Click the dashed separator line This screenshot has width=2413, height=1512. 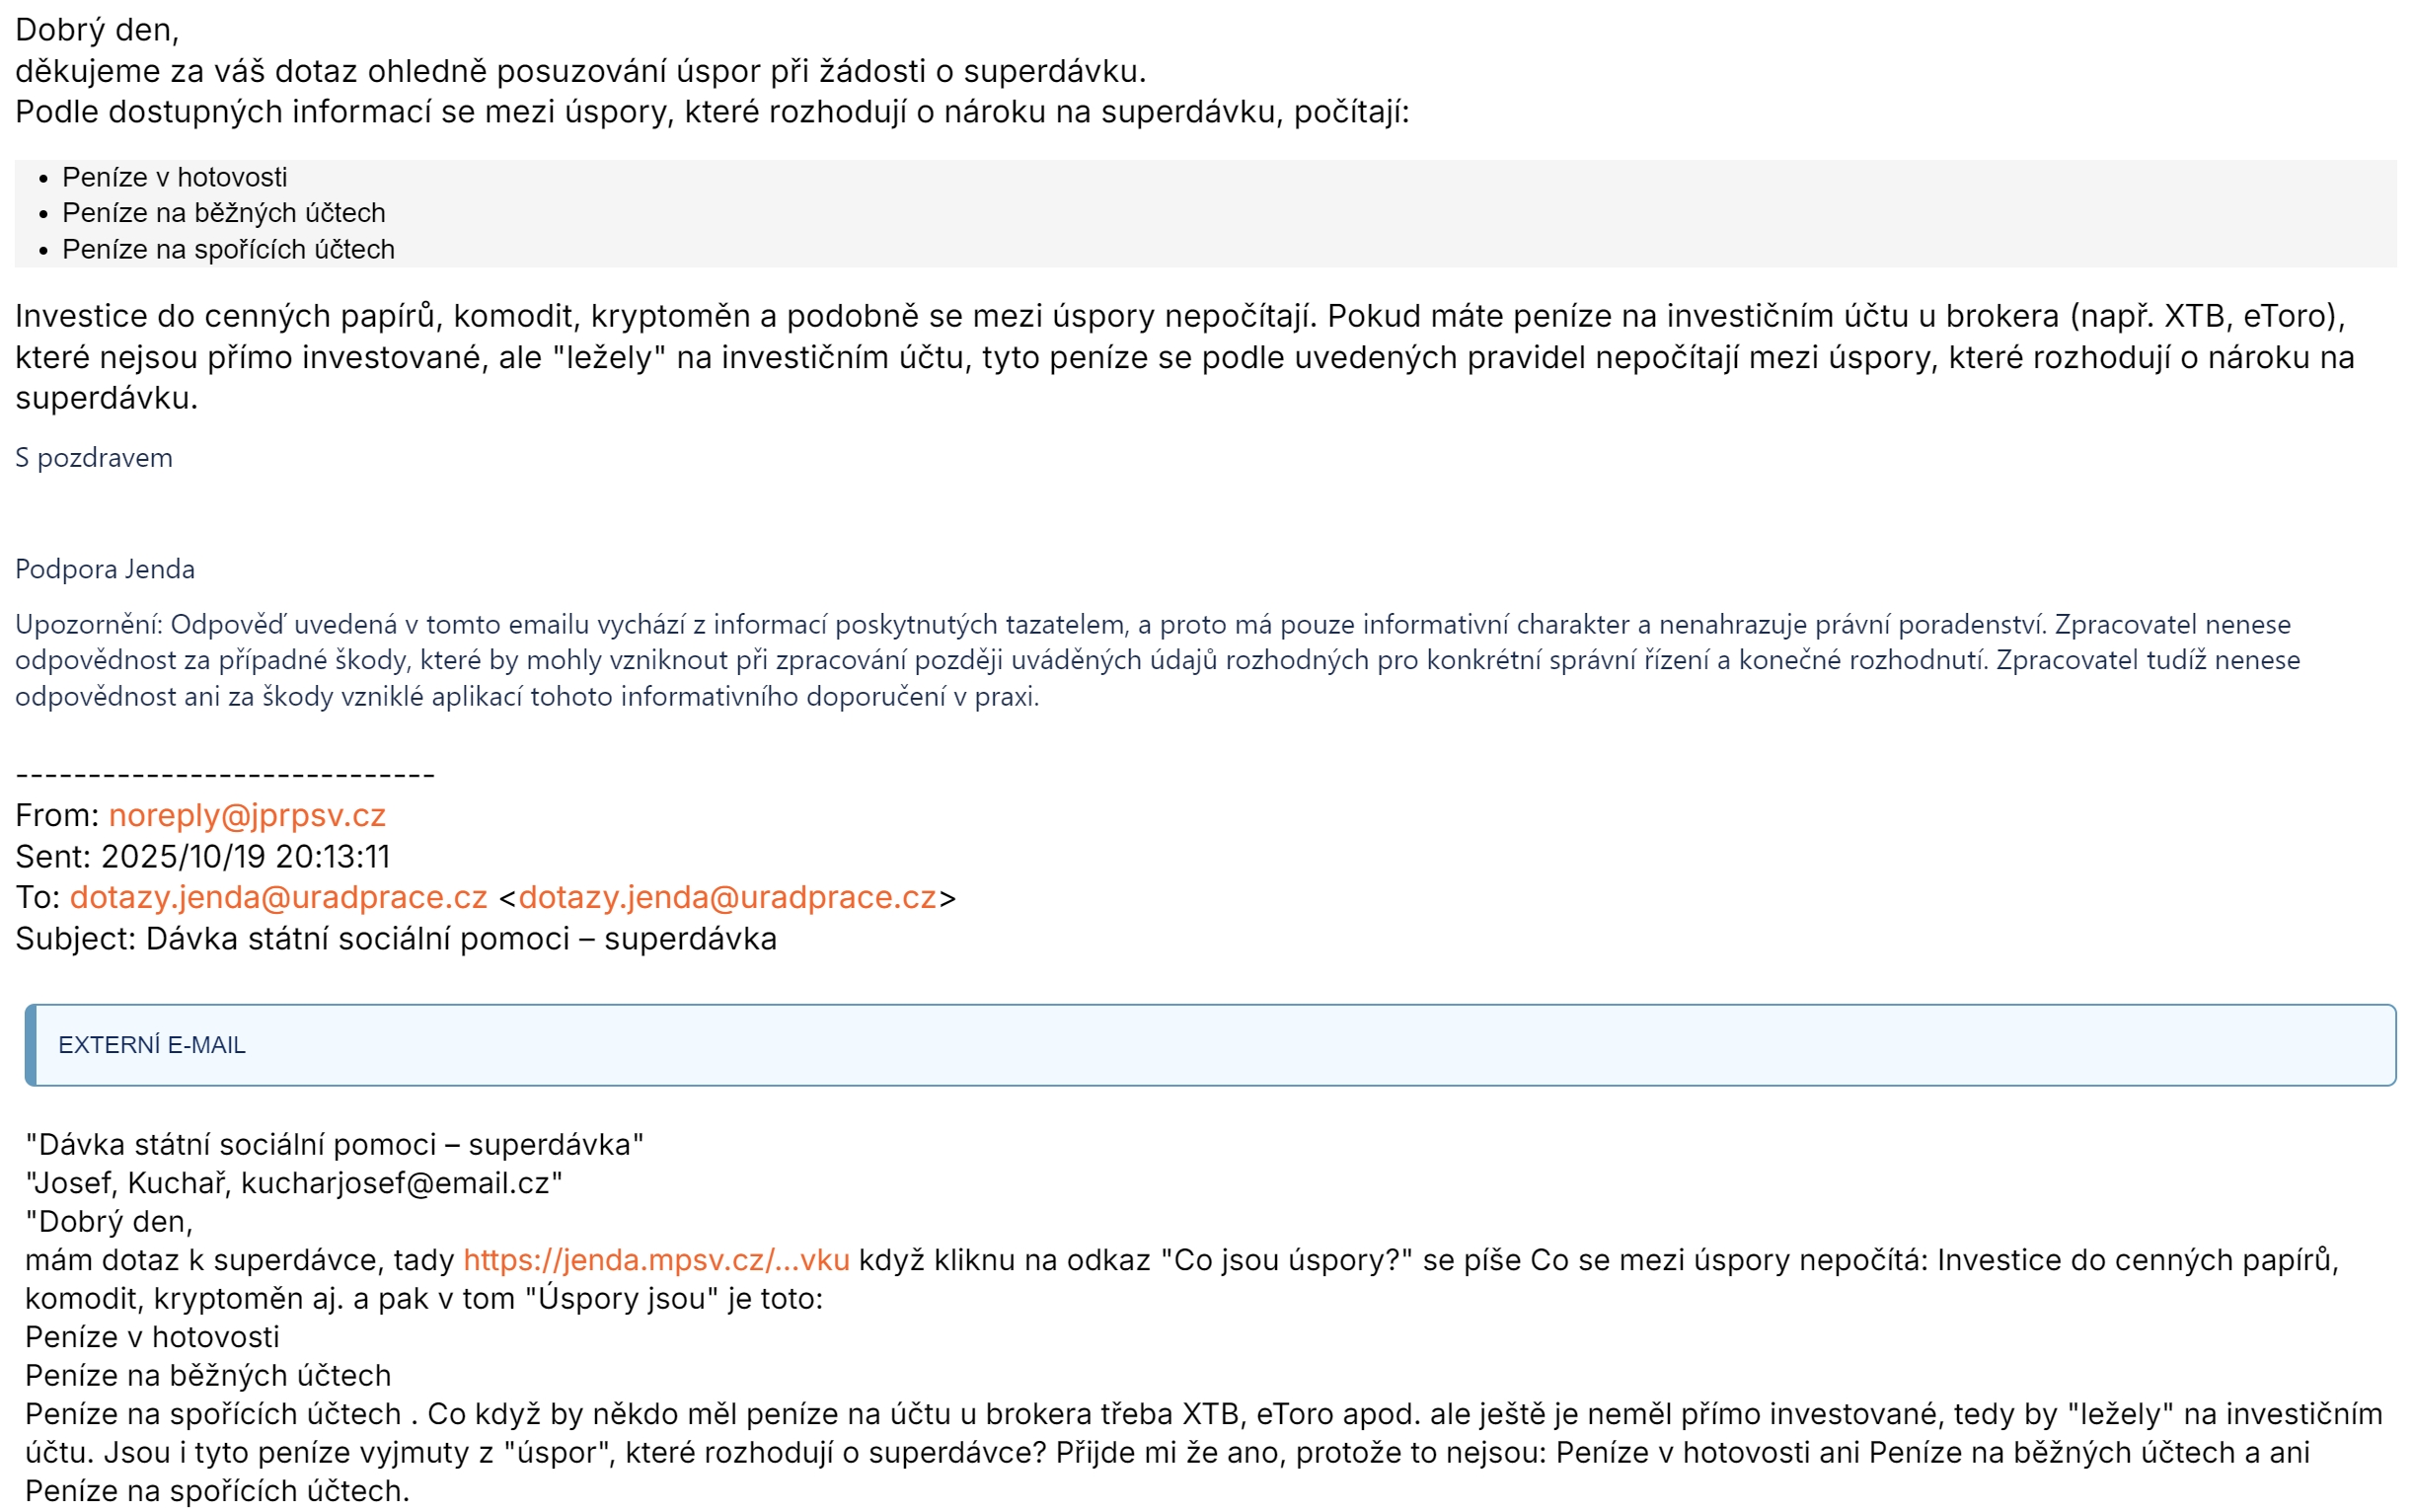225,775
